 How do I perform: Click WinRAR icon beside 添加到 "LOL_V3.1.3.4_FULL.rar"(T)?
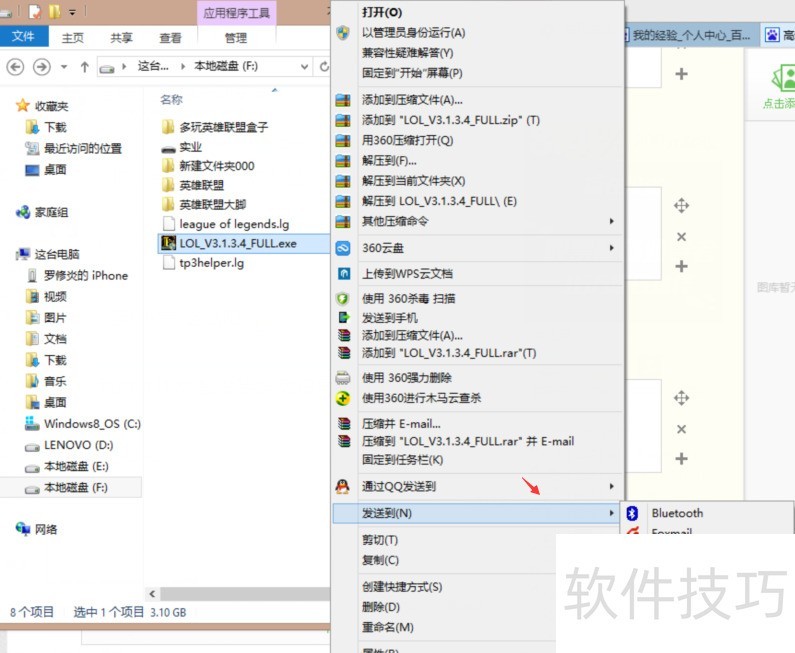click(344, 353)
